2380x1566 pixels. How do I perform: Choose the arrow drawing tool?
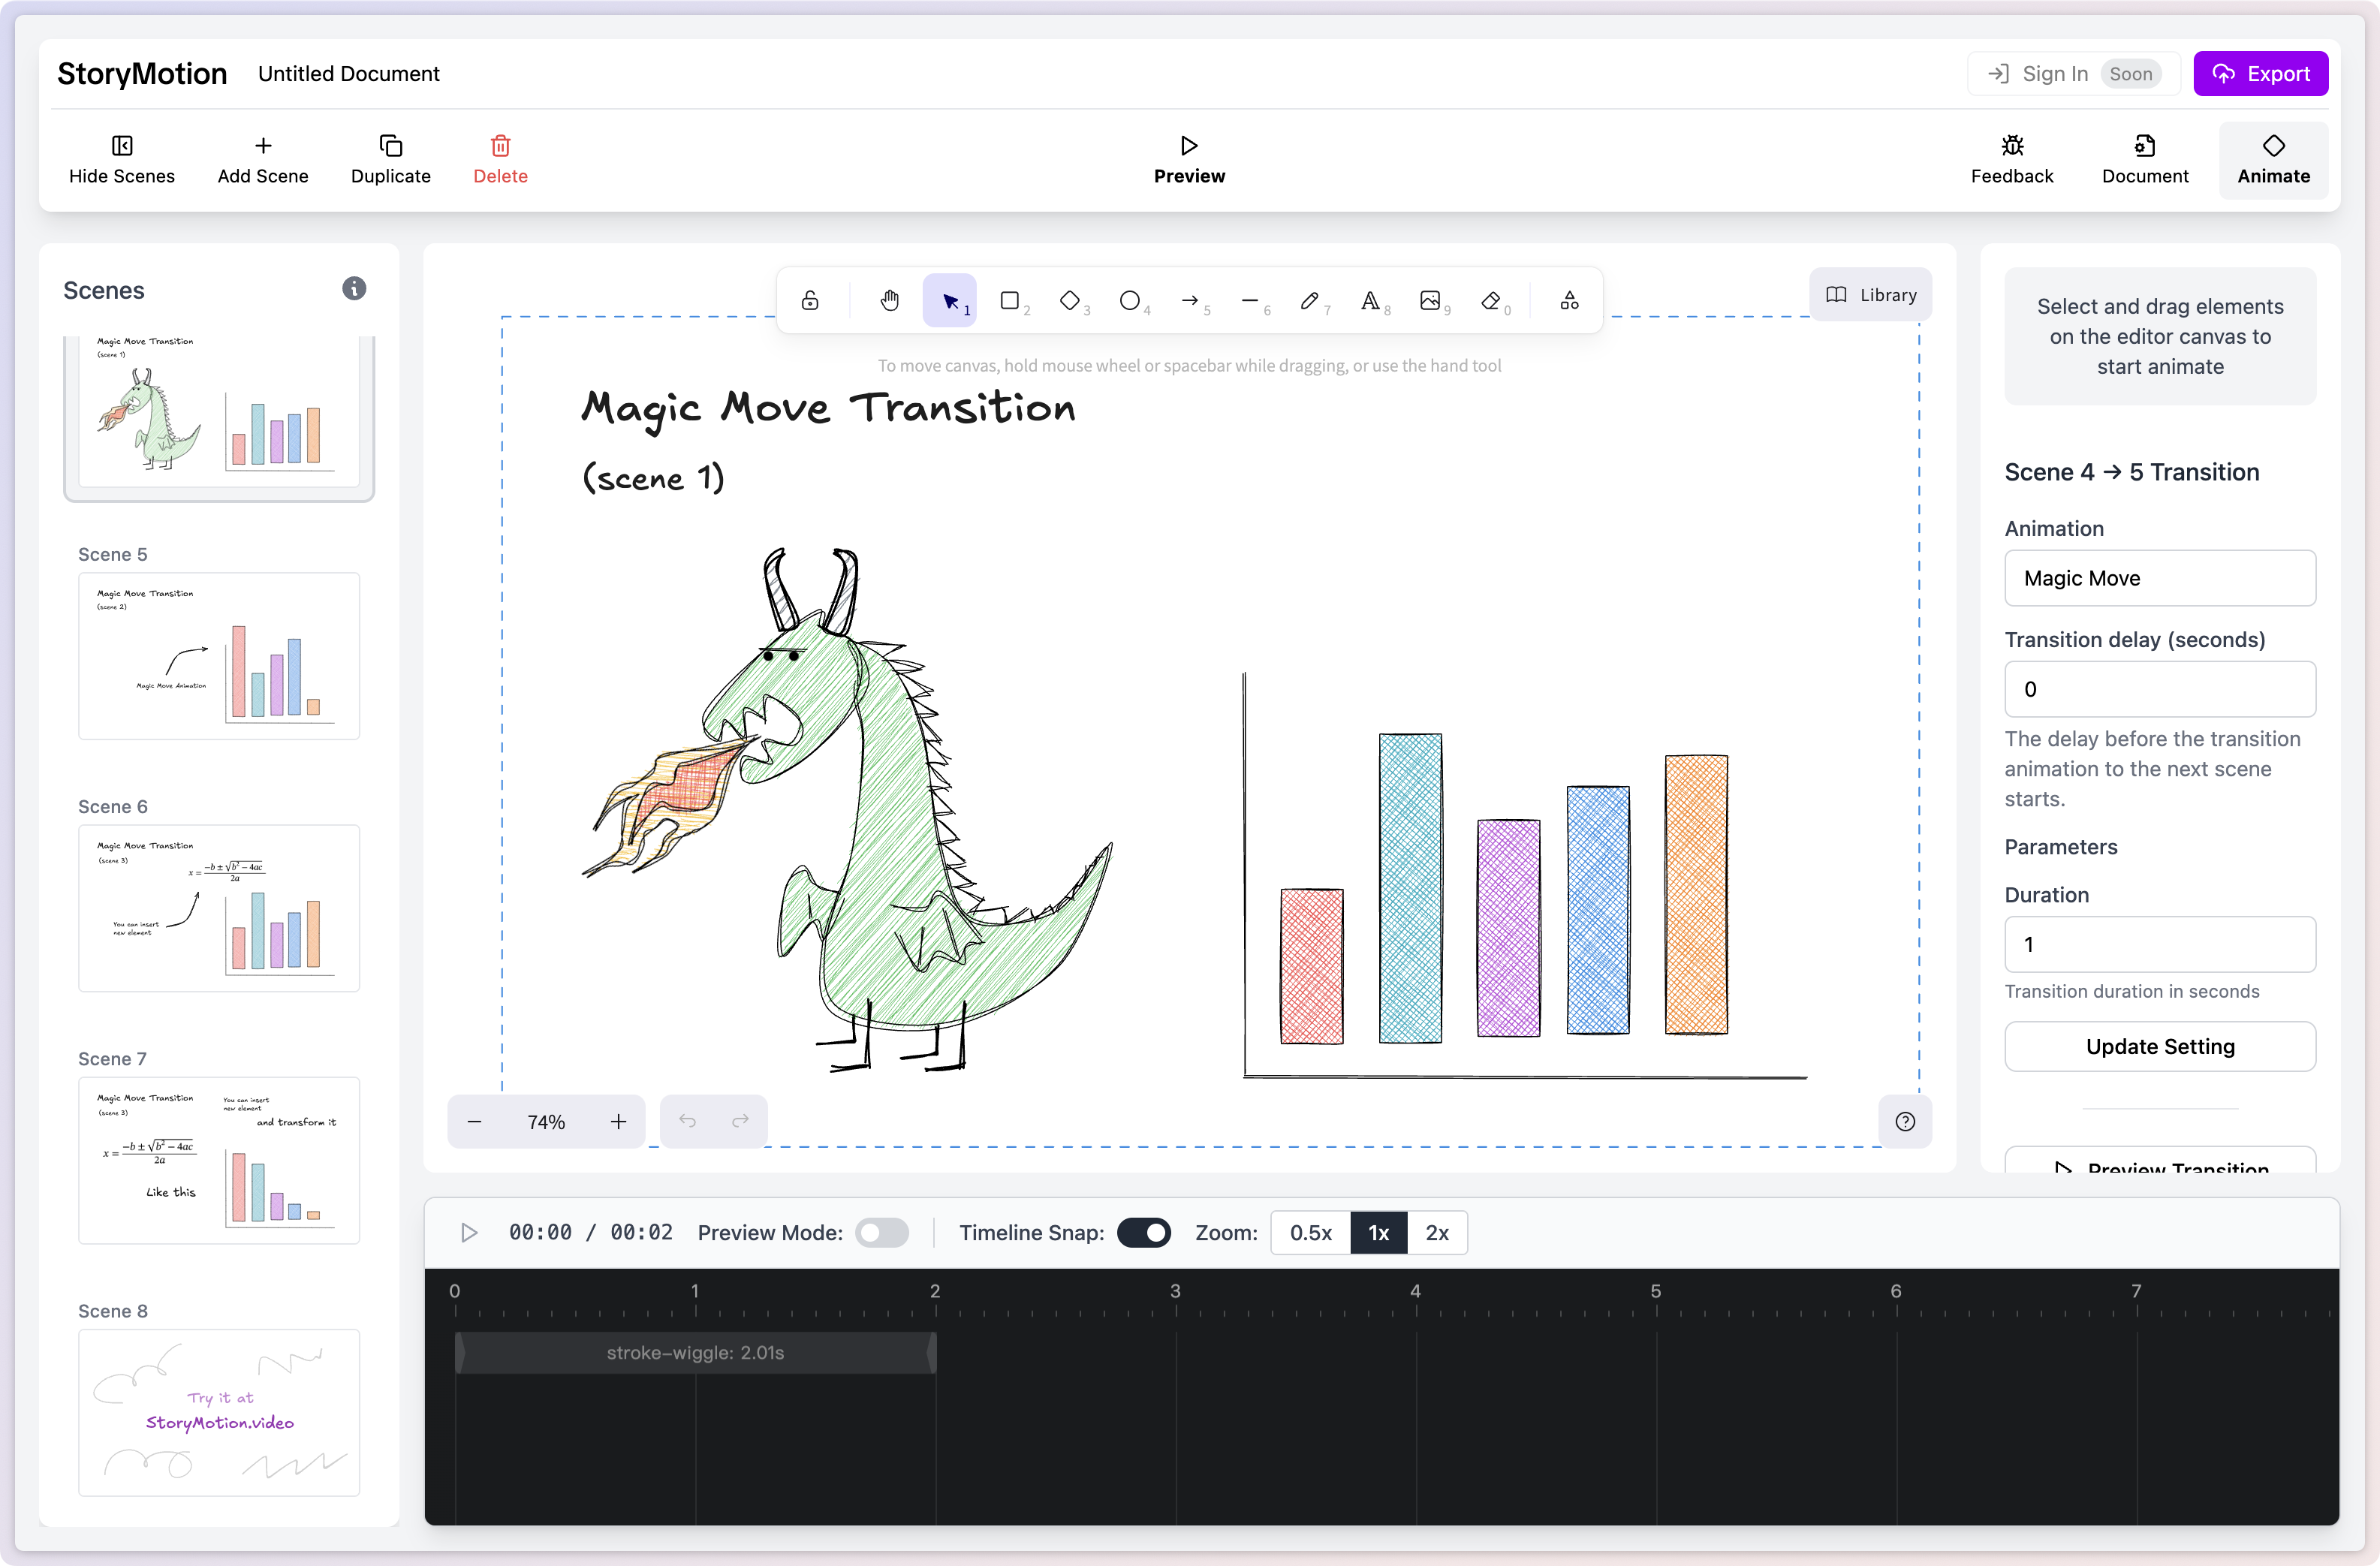[x=1190, y=300]
